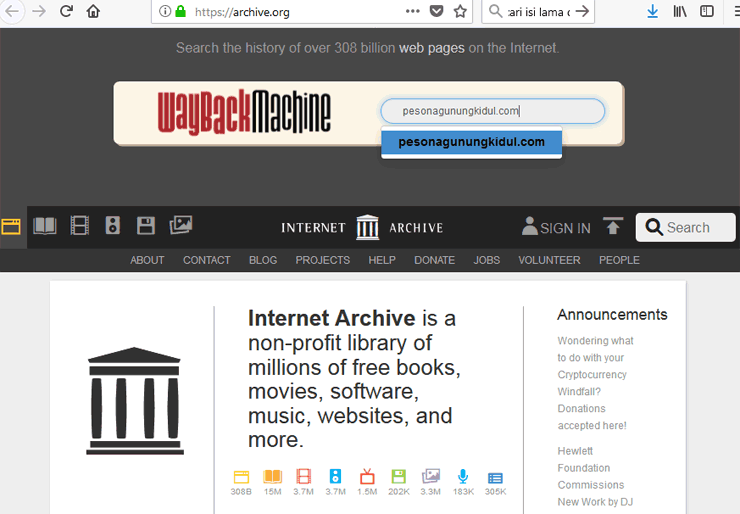Open the Cryptocurrency Windfall donations announcement
The image size is (740, 514).
coord(595,383)
